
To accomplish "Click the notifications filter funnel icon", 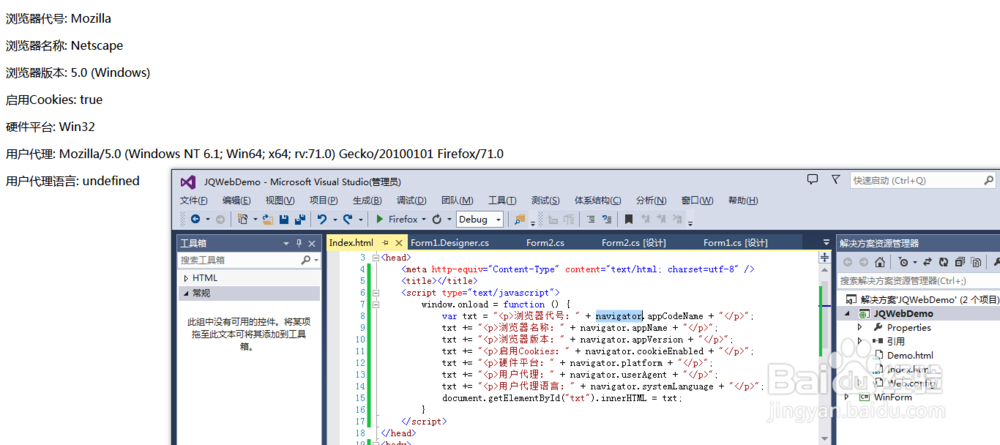I will click(835, 180).
